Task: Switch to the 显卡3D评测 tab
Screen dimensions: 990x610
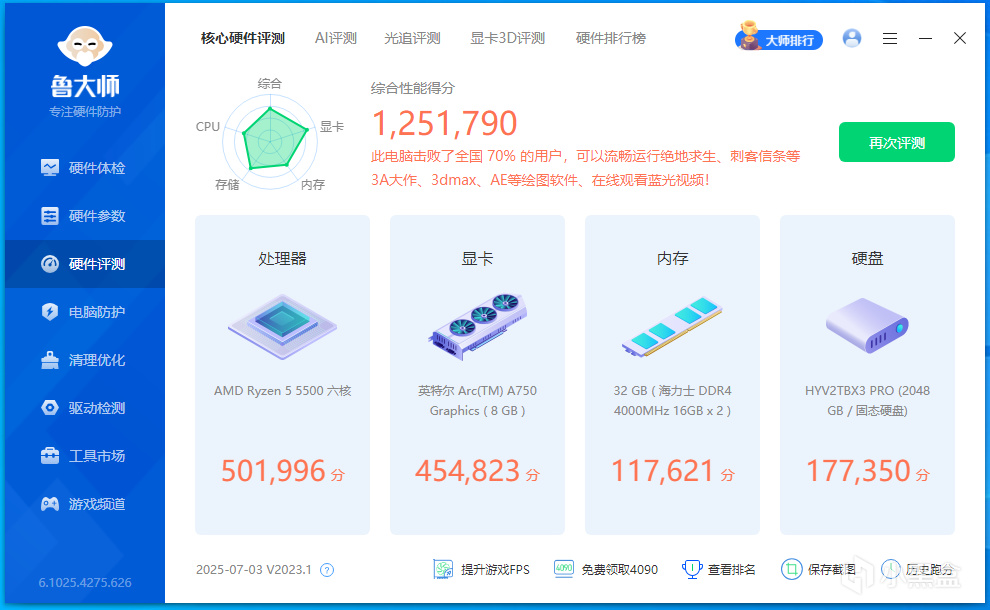Action: (x=508, y=39)
